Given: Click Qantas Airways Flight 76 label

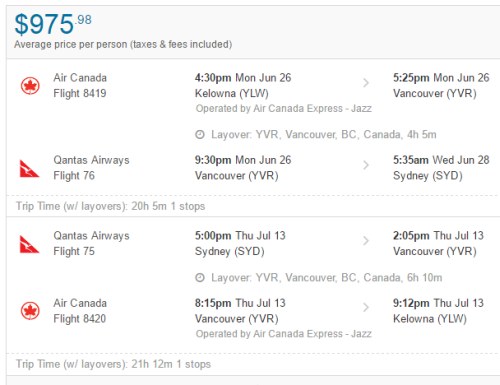Looking at the screenshot, I should click(x=91, y=168).
